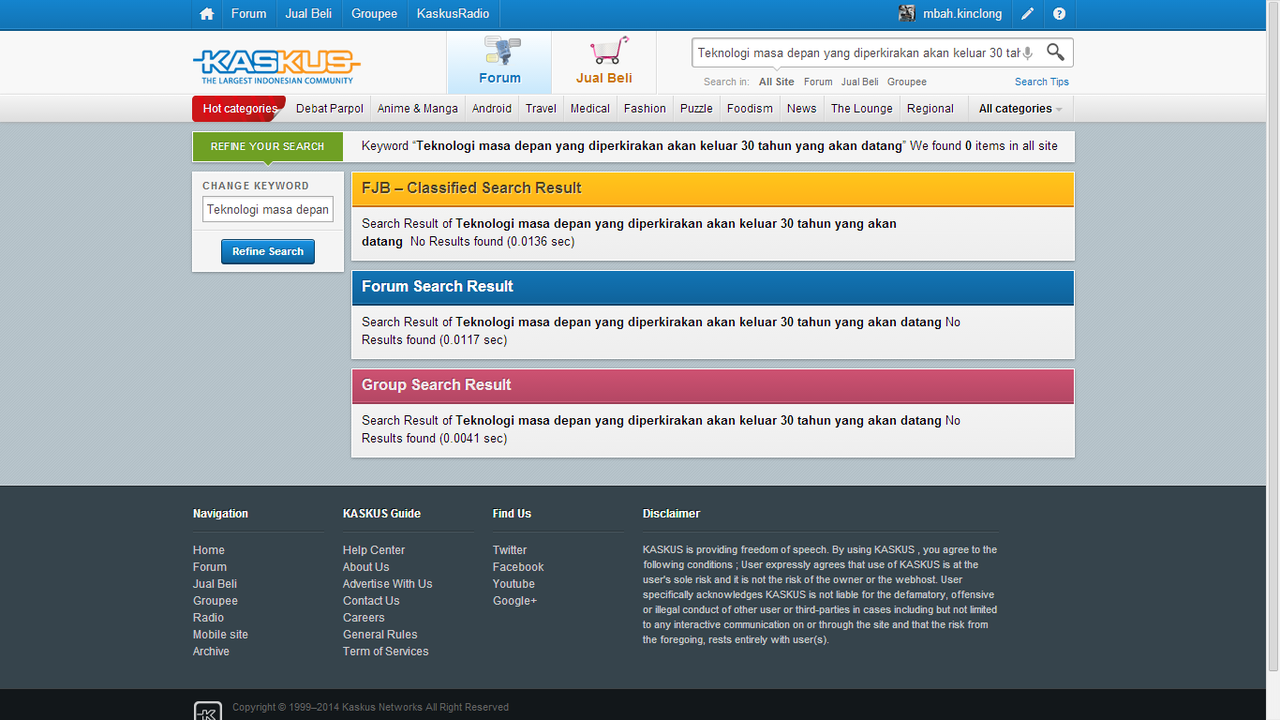
Task: Open General Rules link
Action: [x=380, y=635]
